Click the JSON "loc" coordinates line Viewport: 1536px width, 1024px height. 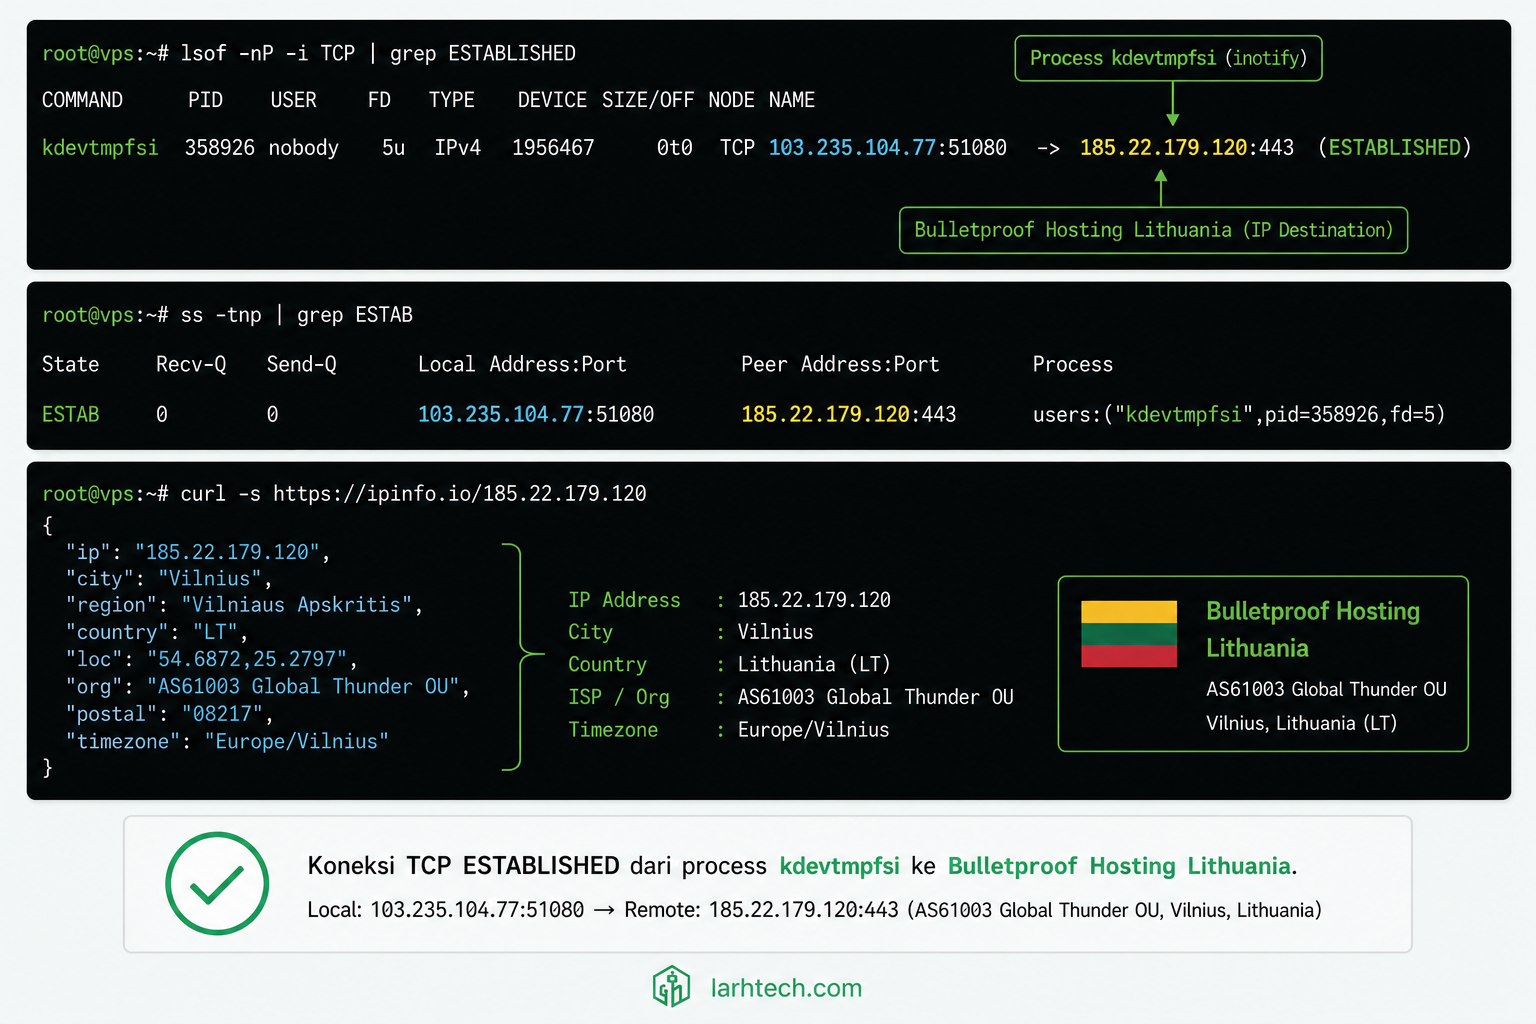pos(212,659)
